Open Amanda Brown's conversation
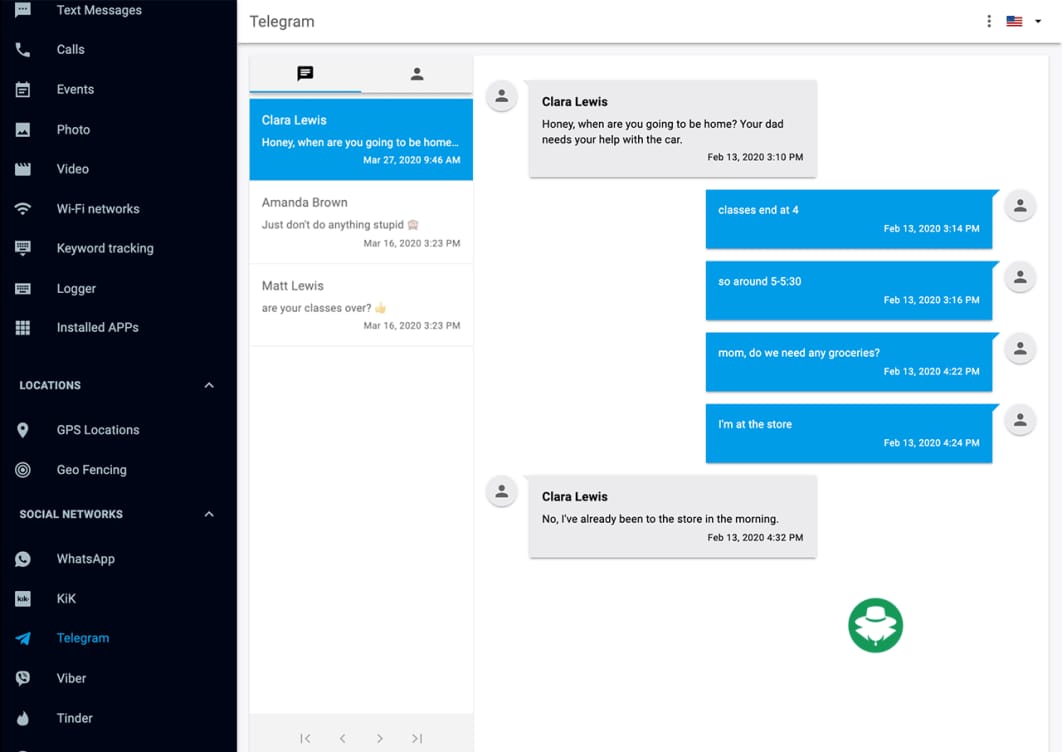1062x752 pixels. [x=360, y=220]
